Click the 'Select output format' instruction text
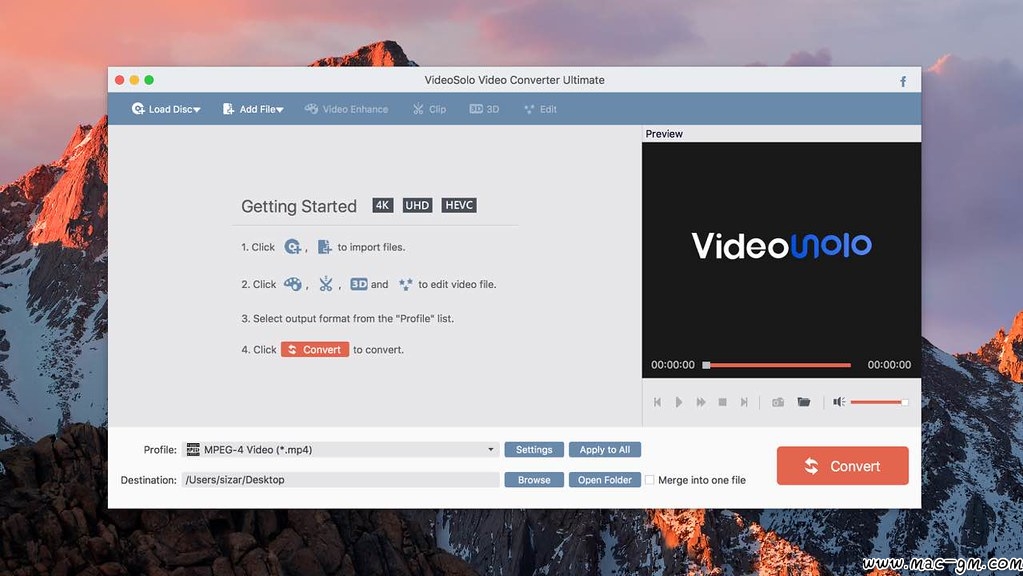 pos(347,318)
